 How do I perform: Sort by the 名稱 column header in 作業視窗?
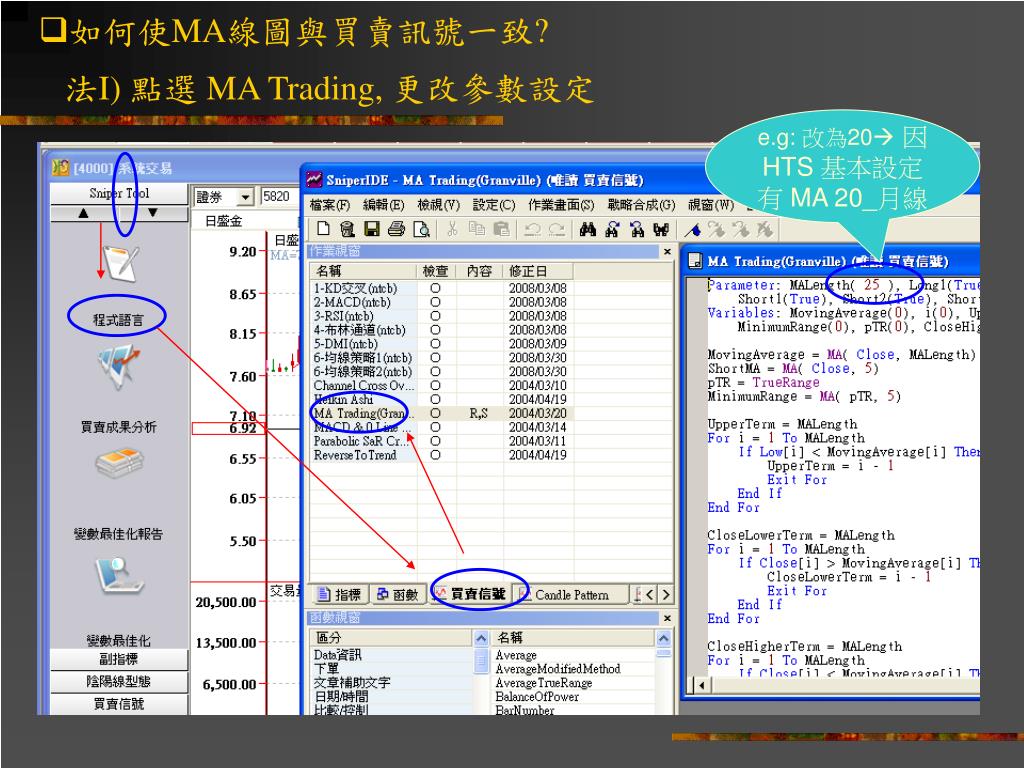pos(363,271)
